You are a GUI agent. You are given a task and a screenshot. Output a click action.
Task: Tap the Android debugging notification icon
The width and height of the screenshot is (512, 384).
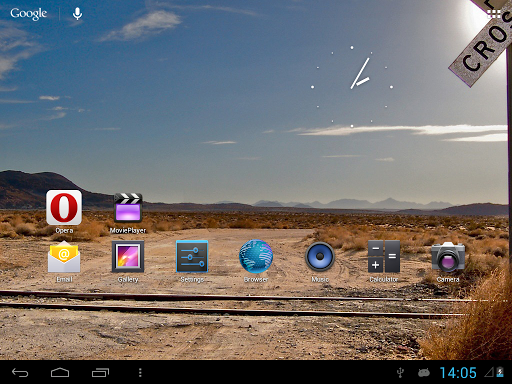pyautogui.click(x=424, y=372)
